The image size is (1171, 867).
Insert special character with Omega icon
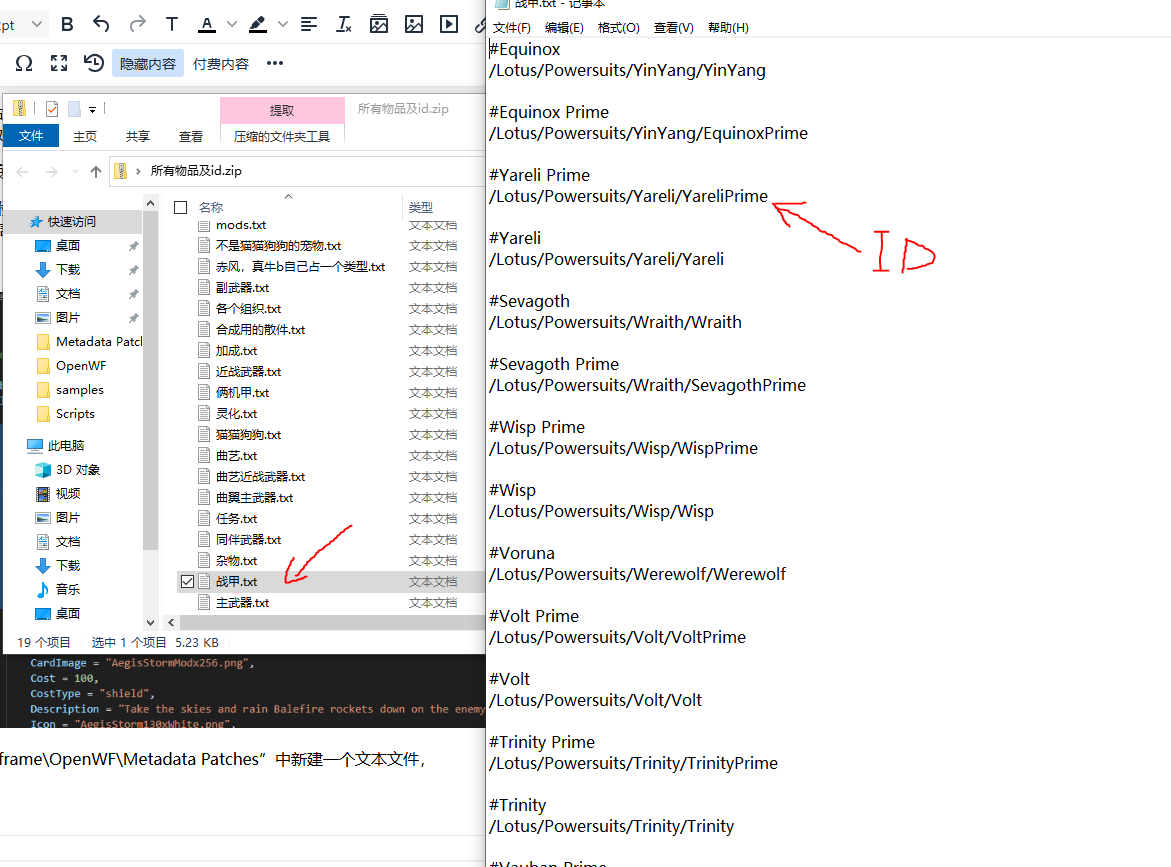pos(24,64)
